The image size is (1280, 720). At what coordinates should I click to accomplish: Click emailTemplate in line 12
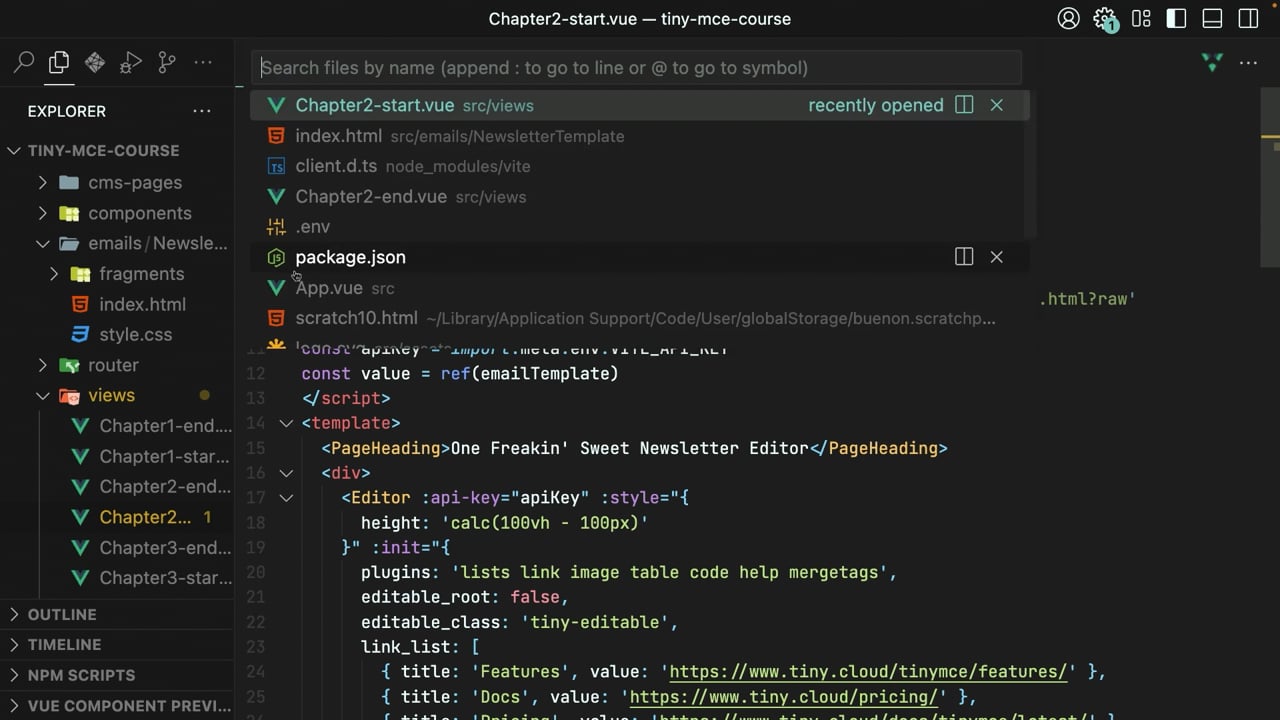point(544,373)
